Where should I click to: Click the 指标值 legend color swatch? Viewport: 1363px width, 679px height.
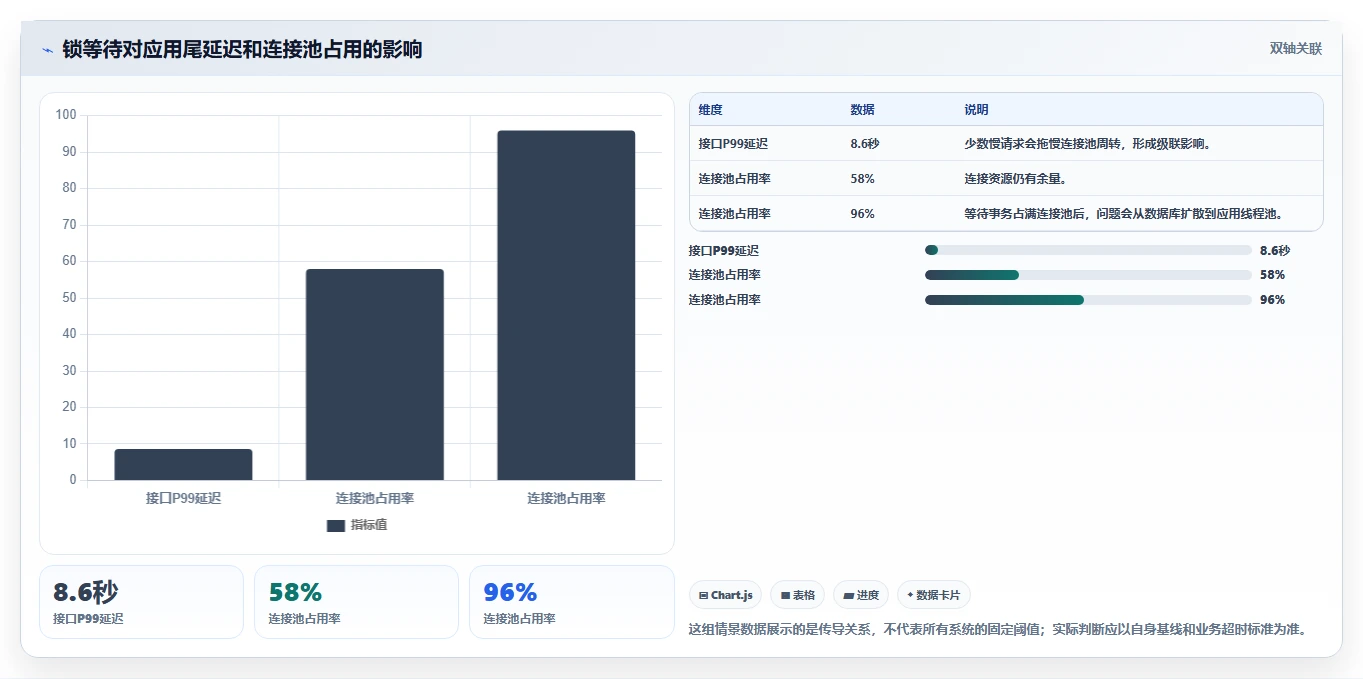tap(336, 525)
